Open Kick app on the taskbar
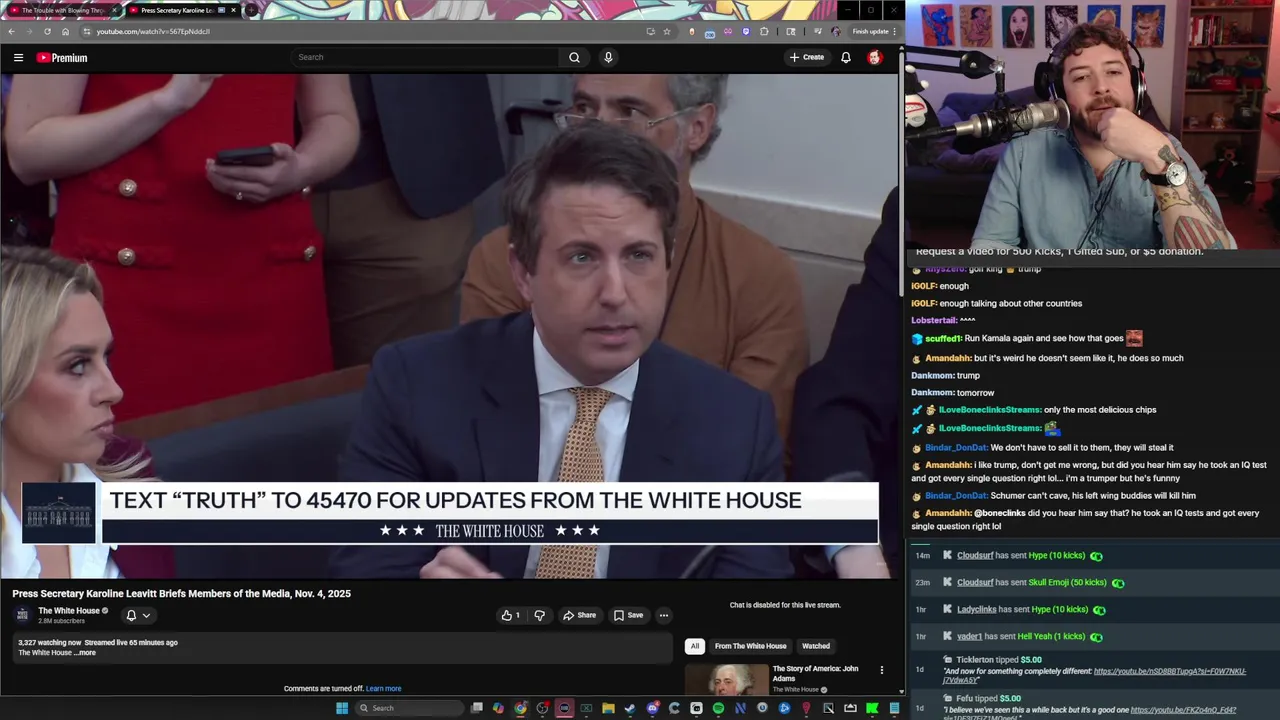 click(871, 708)
